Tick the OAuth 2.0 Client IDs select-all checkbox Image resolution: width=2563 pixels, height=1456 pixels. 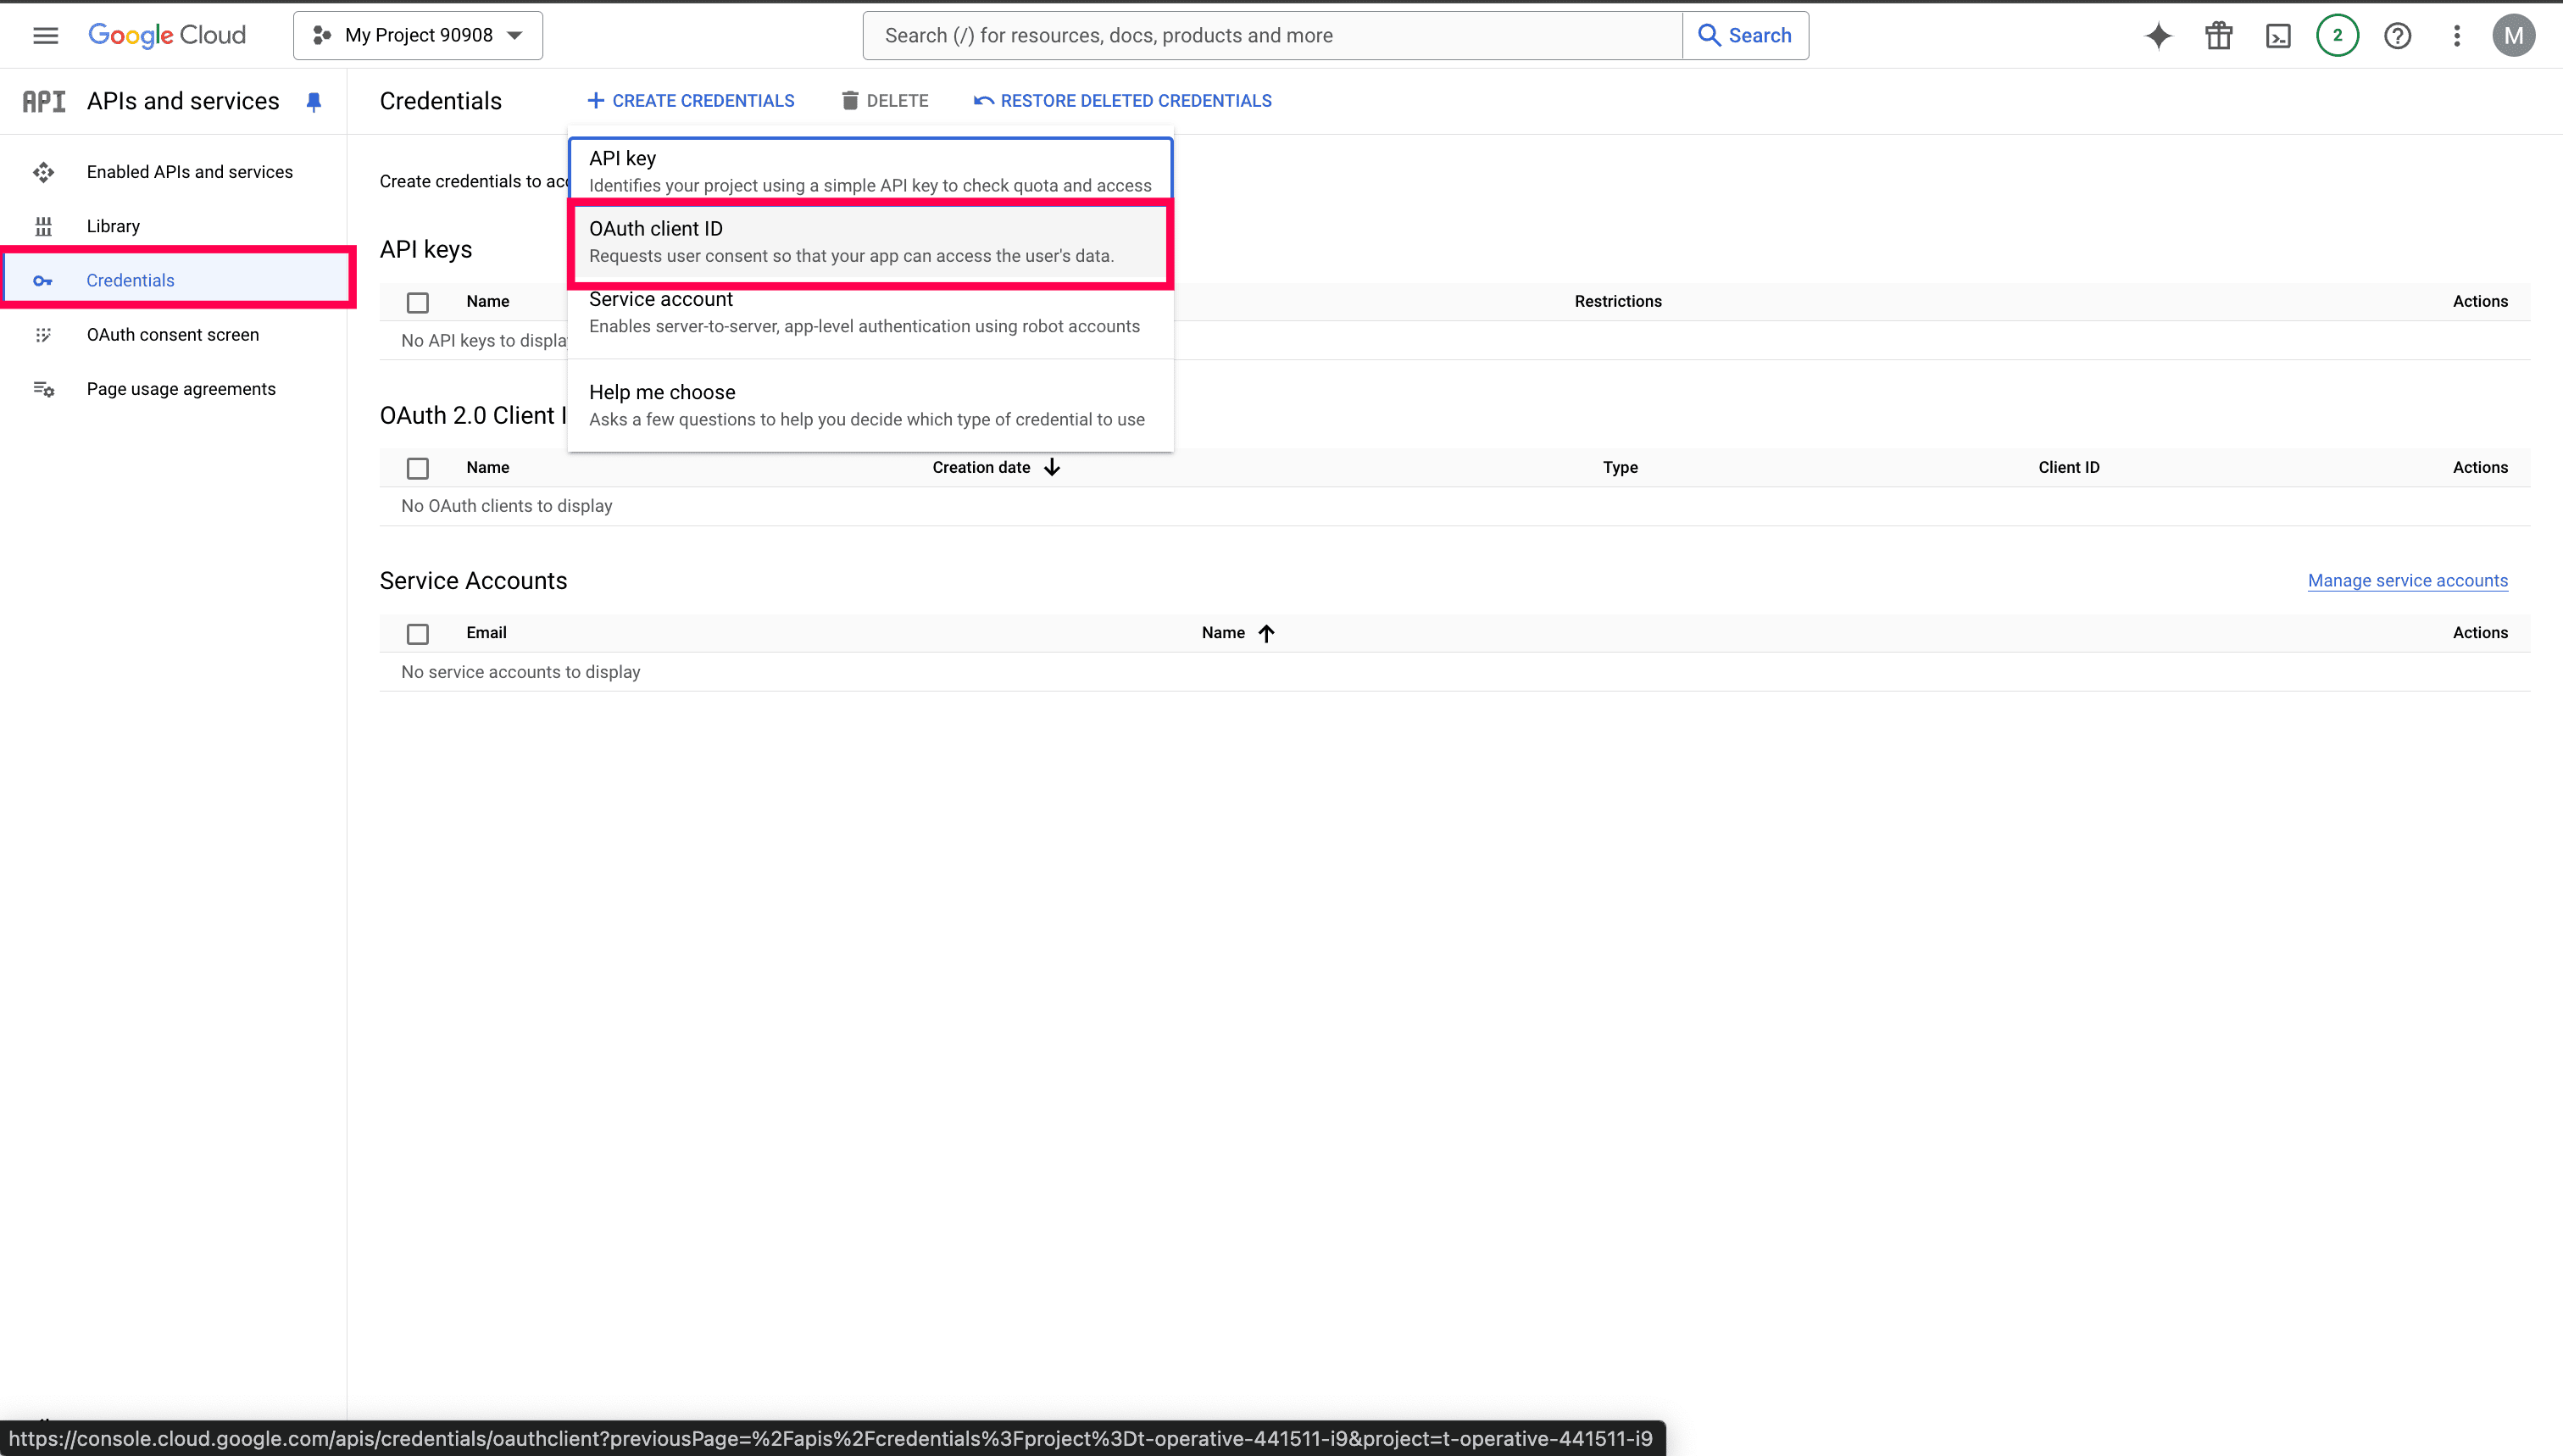click(418, 468)
